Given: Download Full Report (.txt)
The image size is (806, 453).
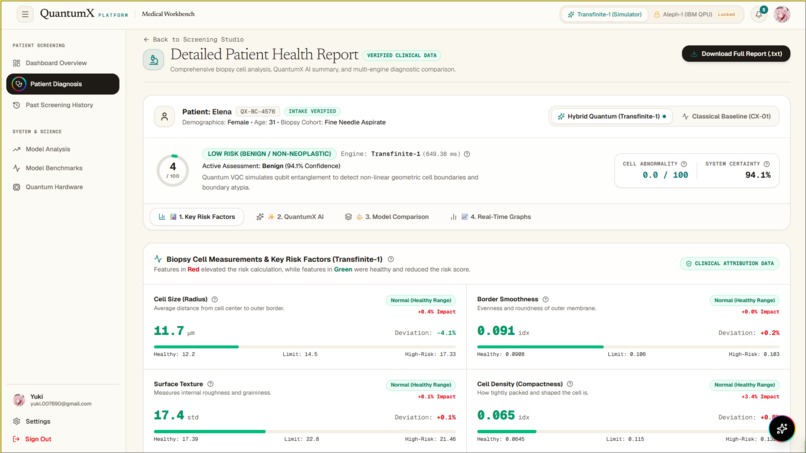Looking at the screenshot, I should tap(736, 53).
